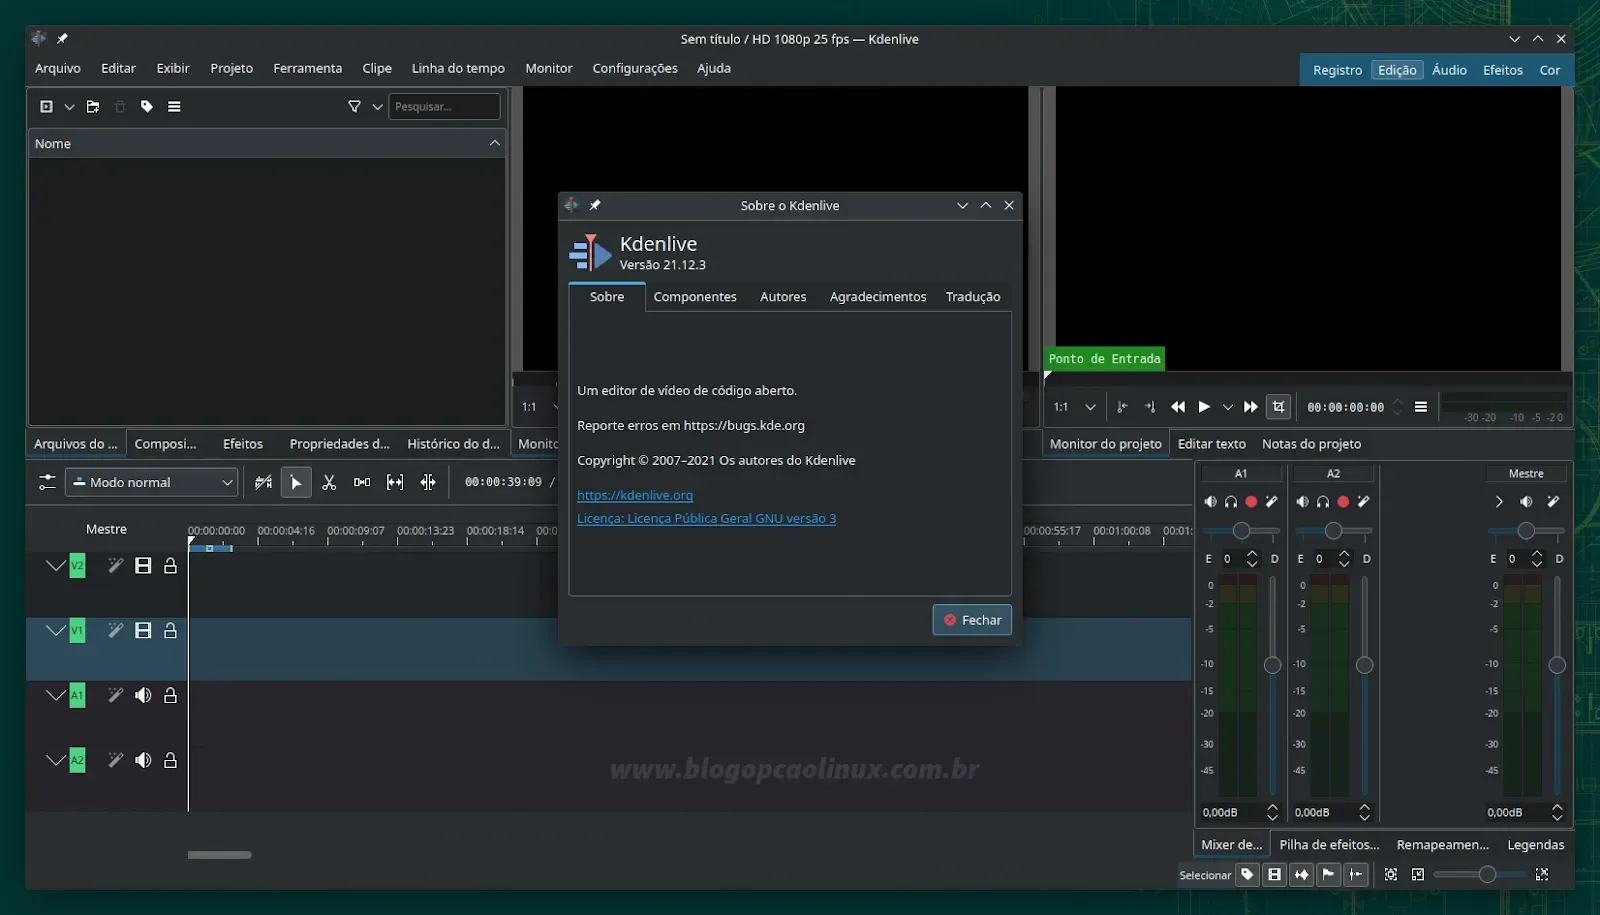Set zone in point on project monitor
This screenshot has height=915, width=1600.
click(x=1122, y=407)
